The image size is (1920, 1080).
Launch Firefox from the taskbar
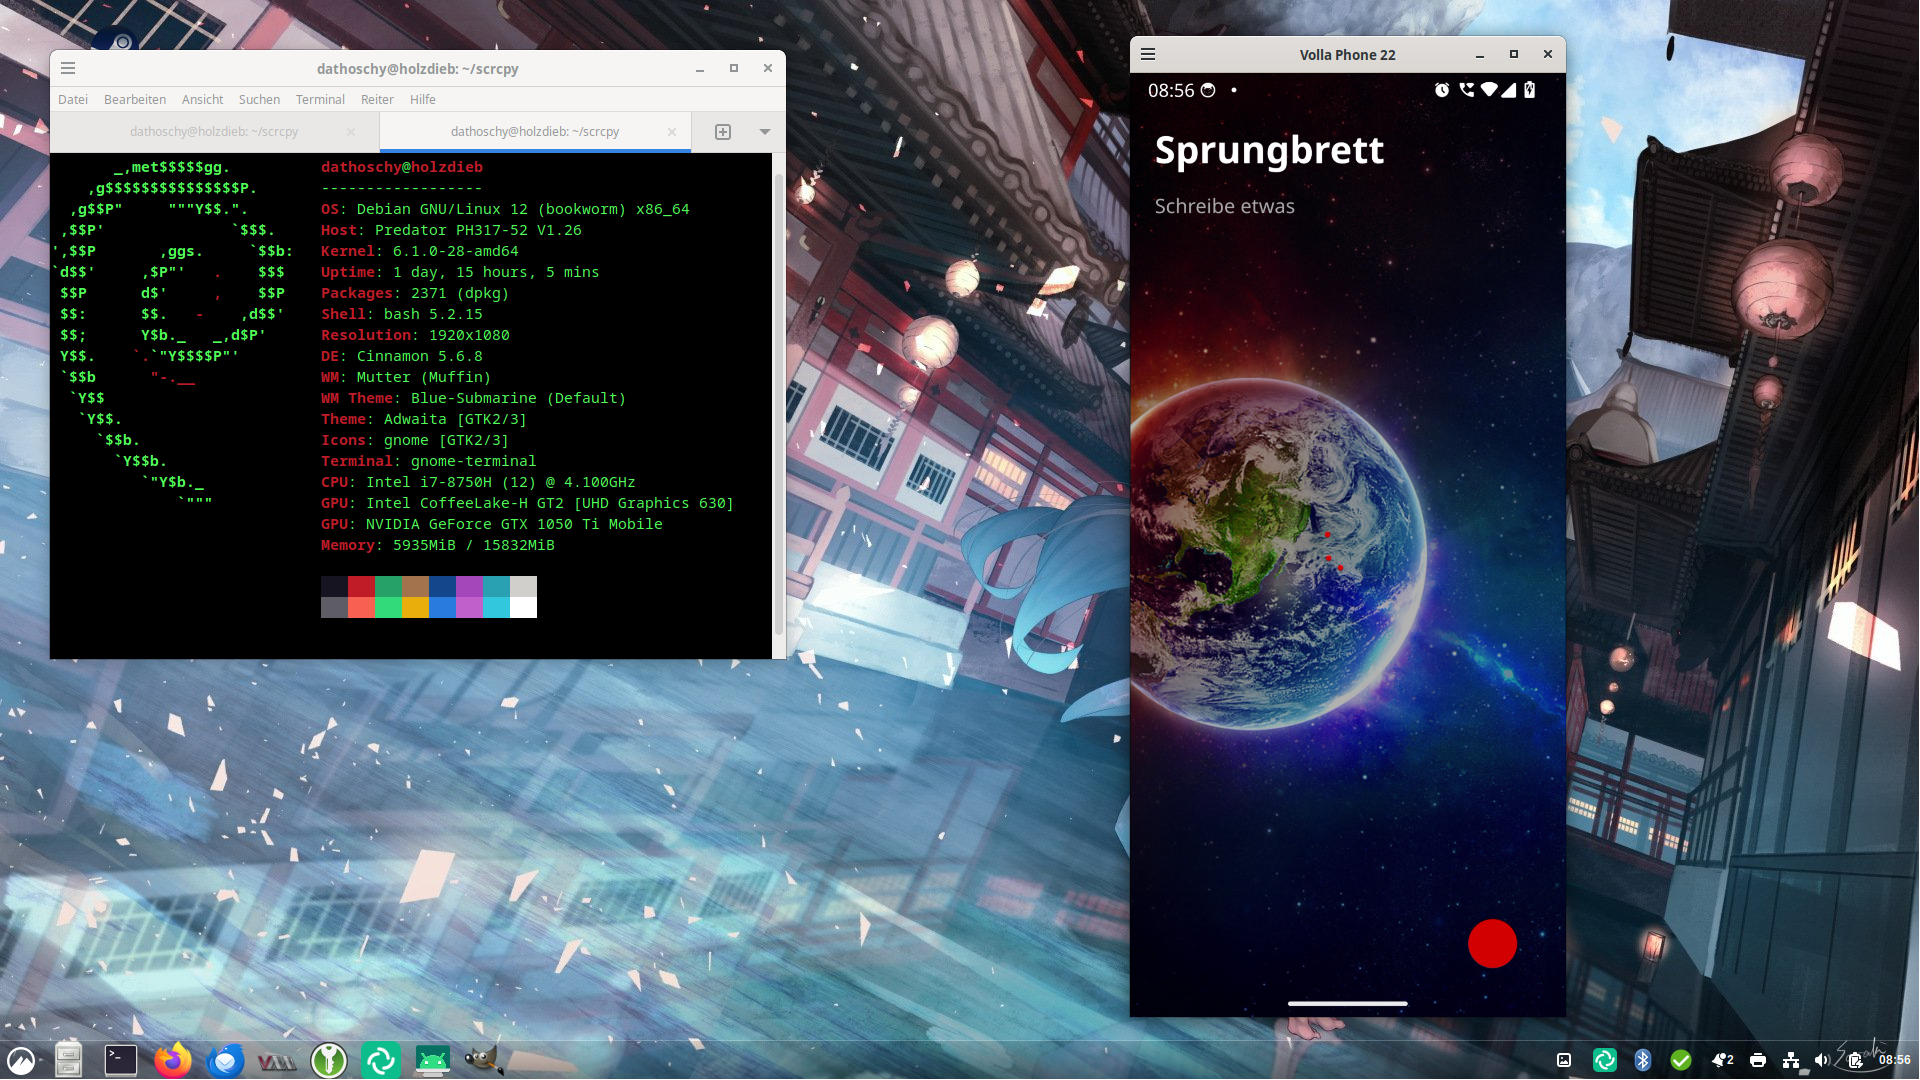point(172,1061)
